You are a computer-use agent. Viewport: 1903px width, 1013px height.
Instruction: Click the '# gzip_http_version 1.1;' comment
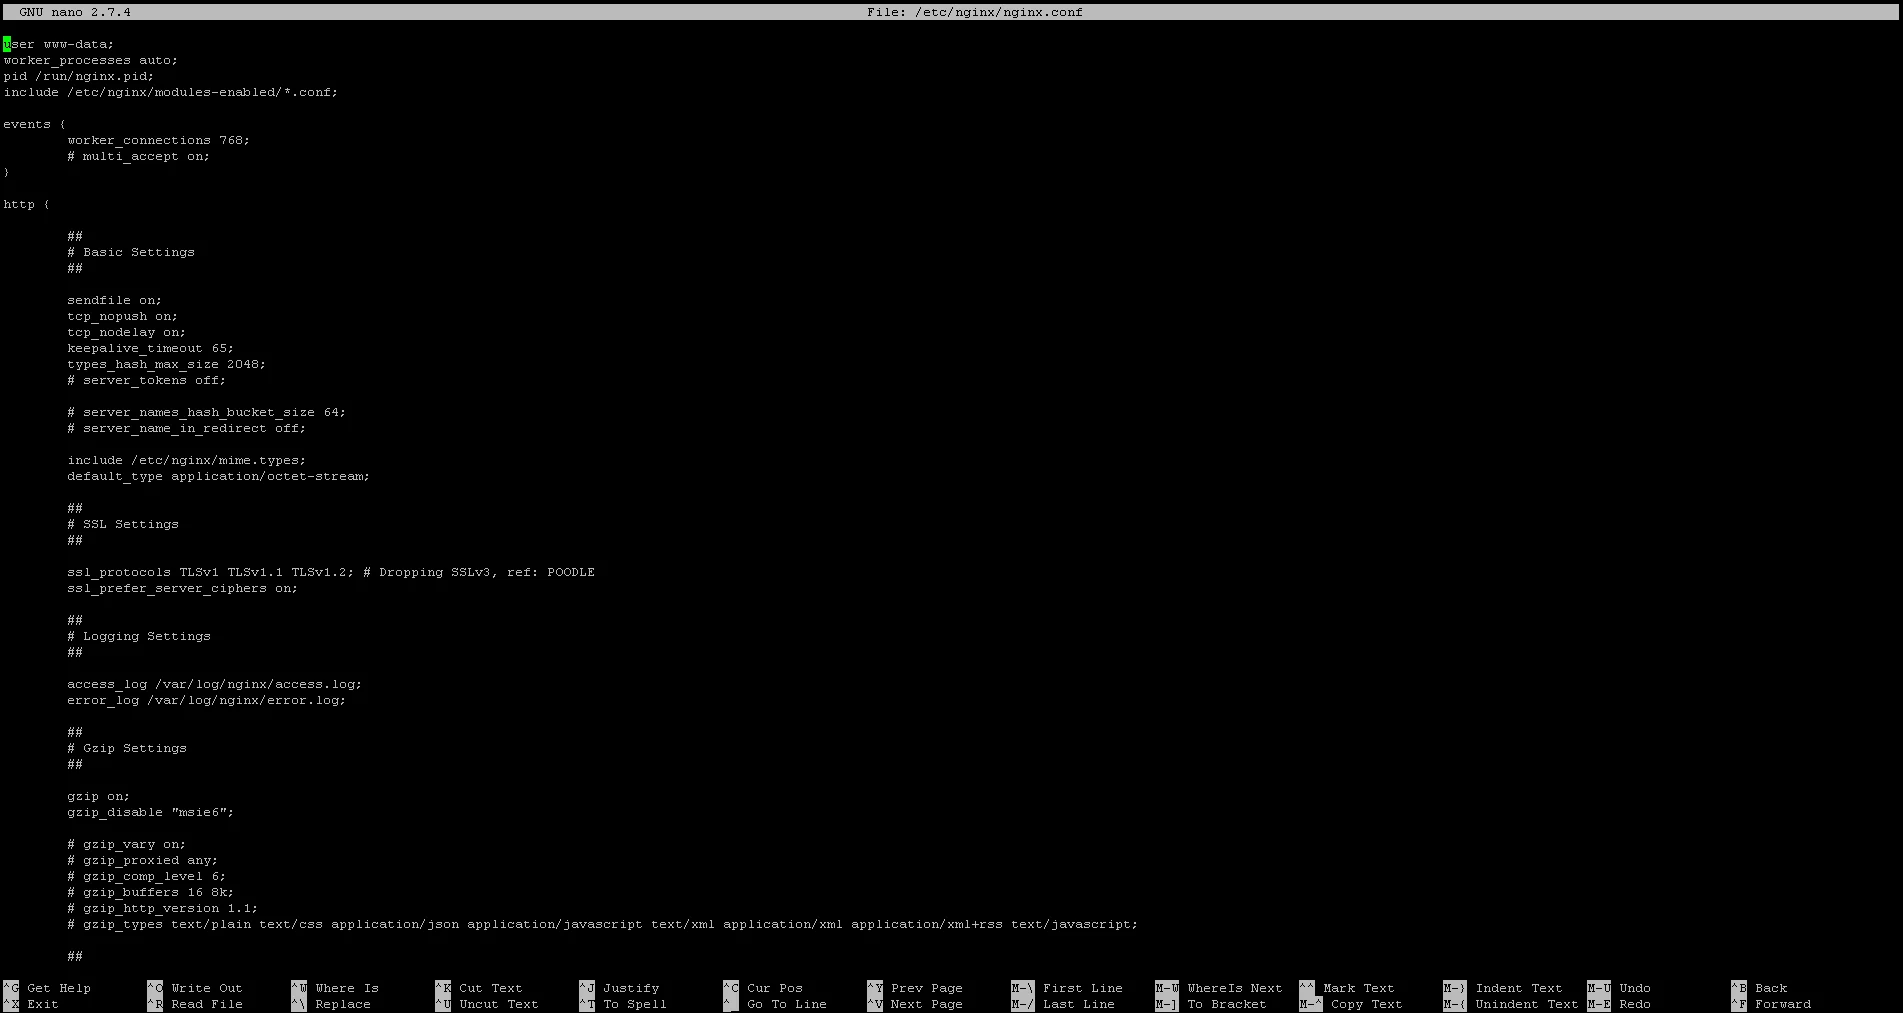(x=163, y=908)
